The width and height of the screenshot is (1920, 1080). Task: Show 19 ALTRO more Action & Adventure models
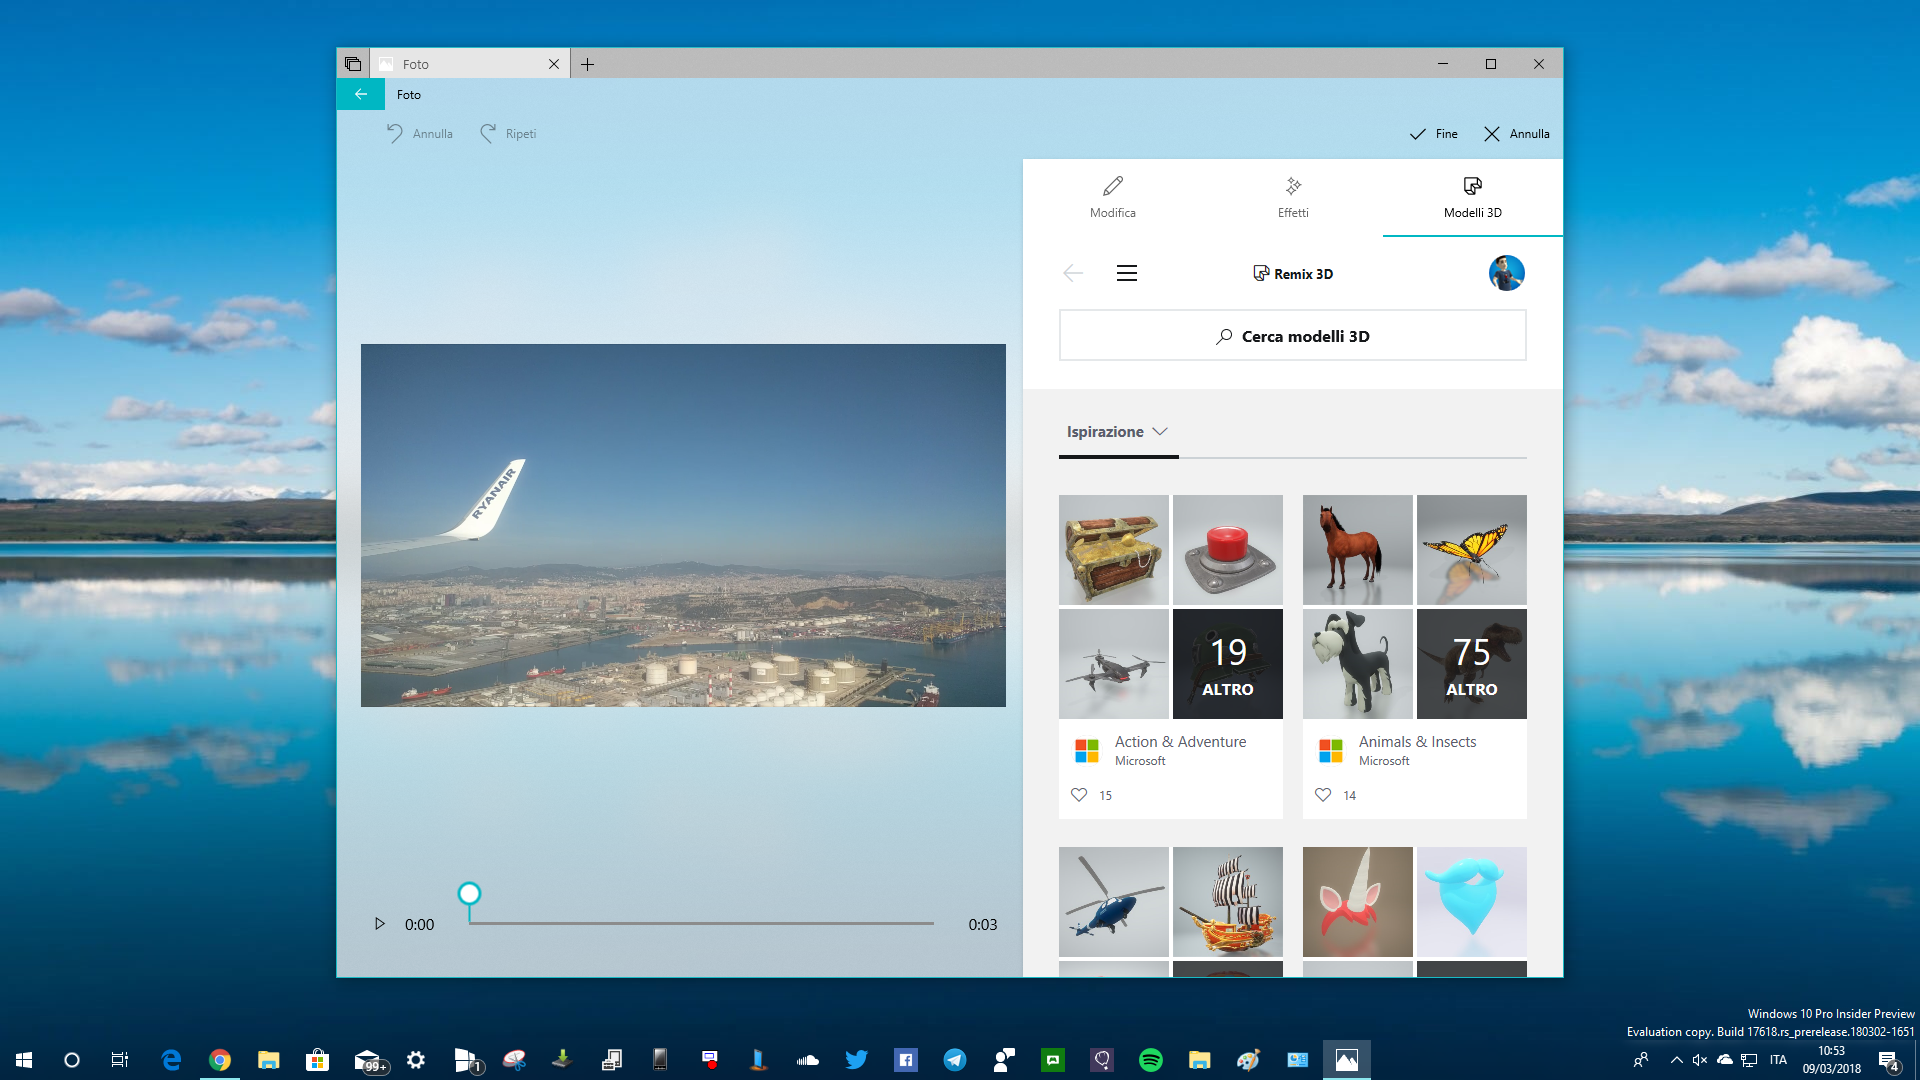tap(1228, 664)
